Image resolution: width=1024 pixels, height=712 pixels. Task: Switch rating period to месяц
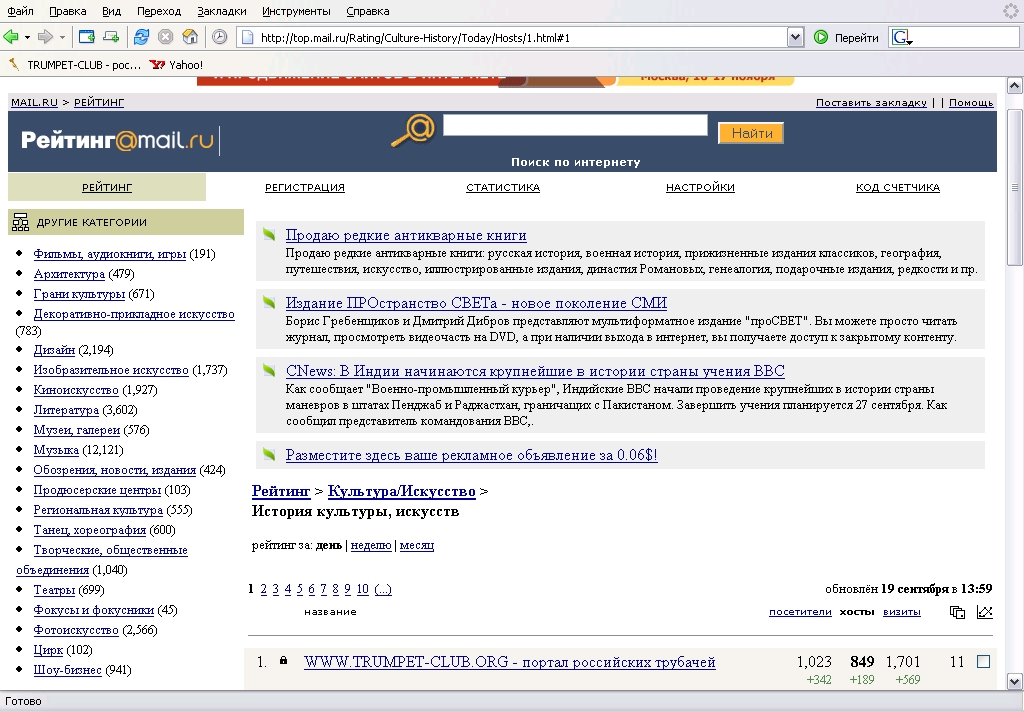(417, 545)
